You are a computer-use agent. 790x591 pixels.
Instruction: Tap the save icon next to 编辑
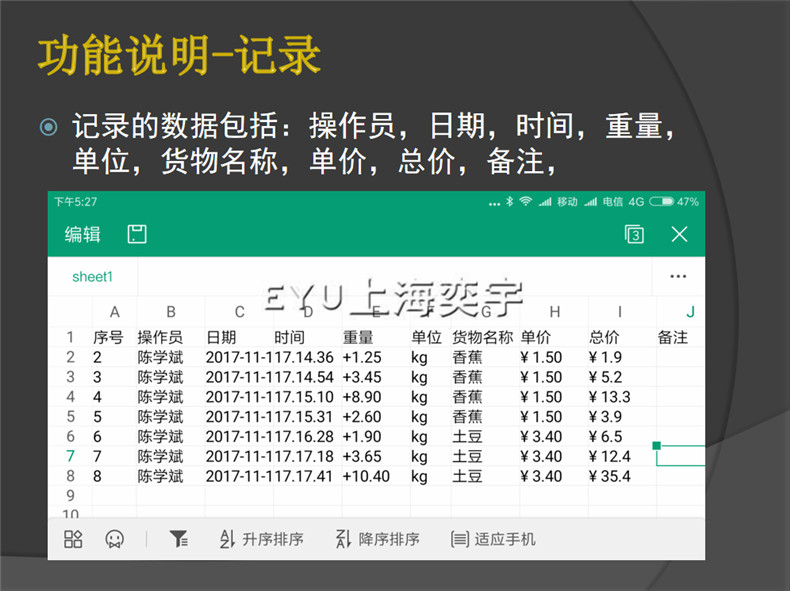click(x=137, y=234)
